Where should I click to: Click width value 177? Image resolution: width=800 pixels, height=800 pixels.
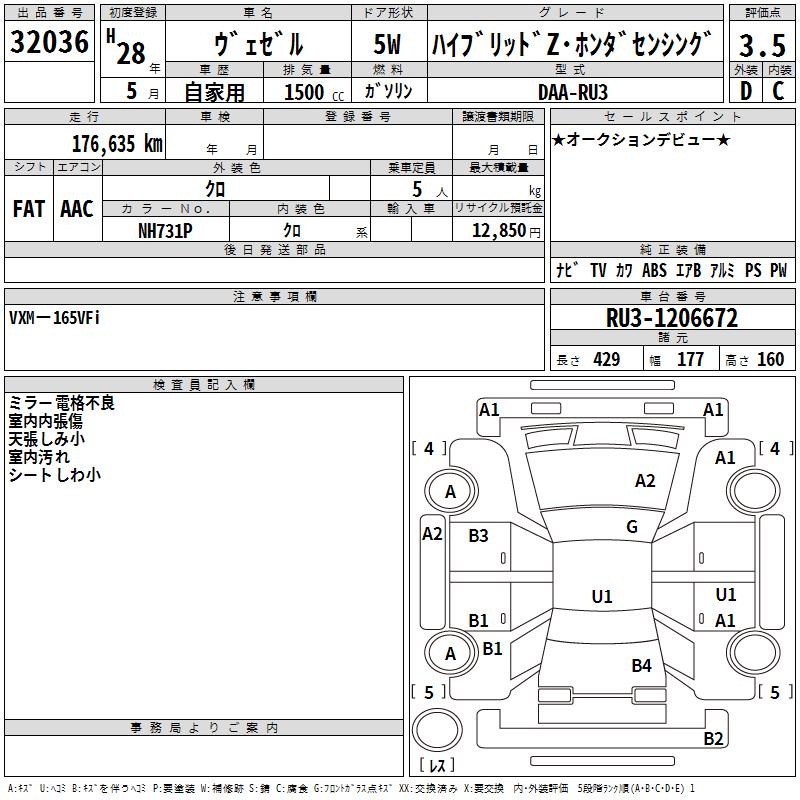pyautogui.click(x=690, y=360)
